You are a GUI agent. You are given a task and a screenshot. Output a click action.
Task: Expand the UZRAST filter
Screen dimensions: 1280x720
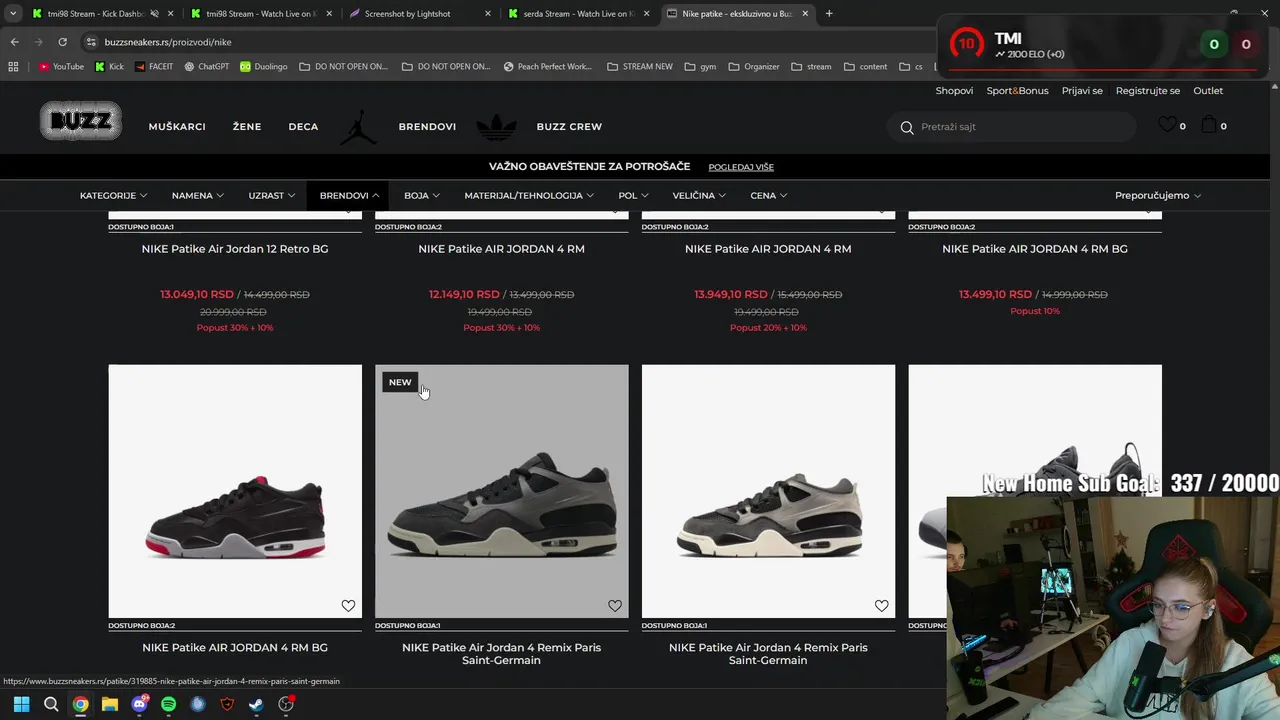tap(271, 195)
